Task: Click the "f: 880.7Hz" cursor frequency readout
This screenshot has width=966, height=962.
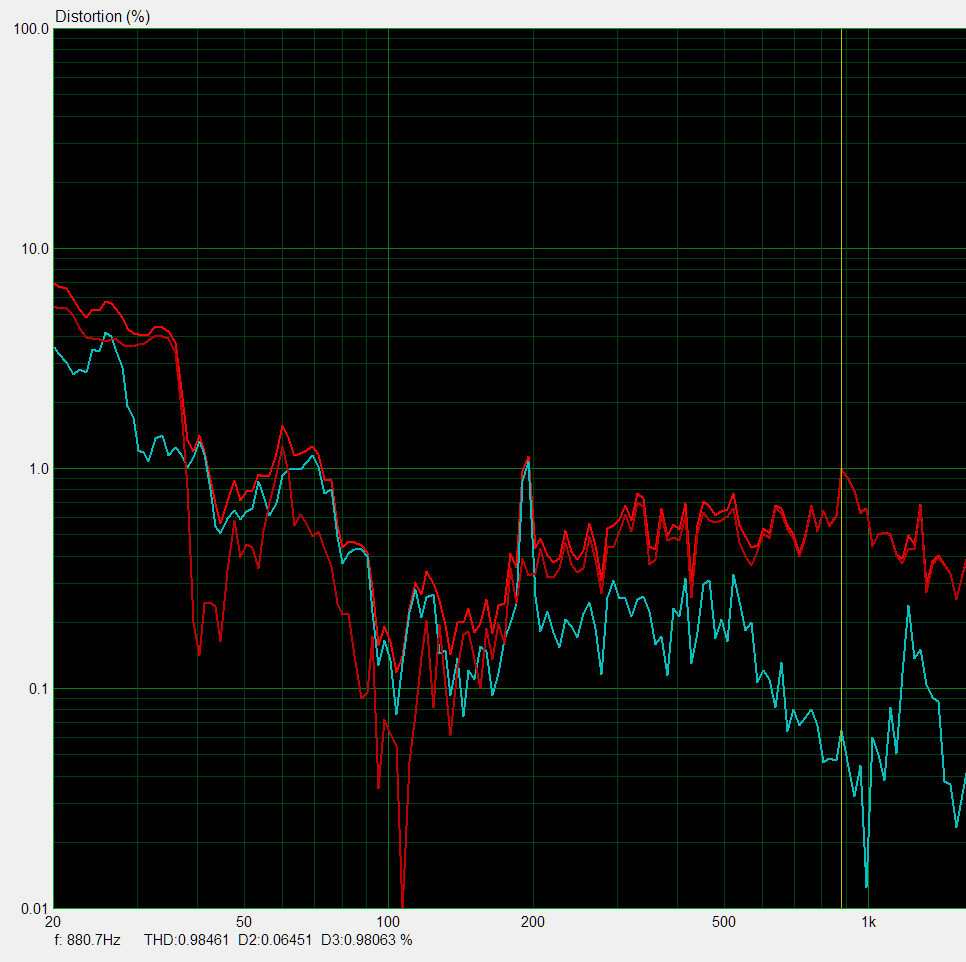Action: (89, 941)
